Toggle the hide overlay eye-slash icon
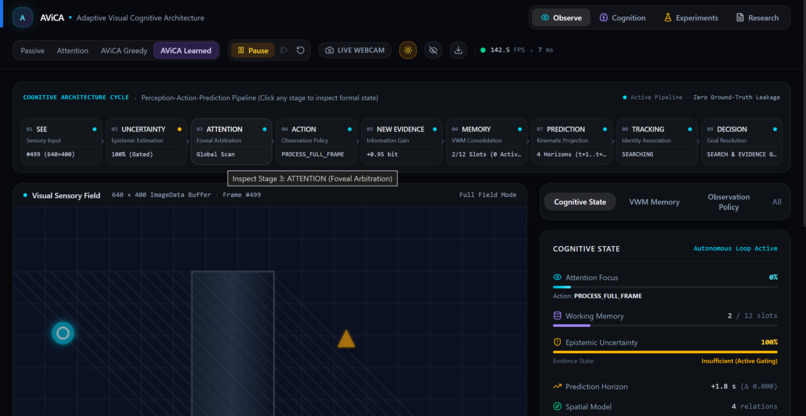The image size is (806, 416). [433, 50]
